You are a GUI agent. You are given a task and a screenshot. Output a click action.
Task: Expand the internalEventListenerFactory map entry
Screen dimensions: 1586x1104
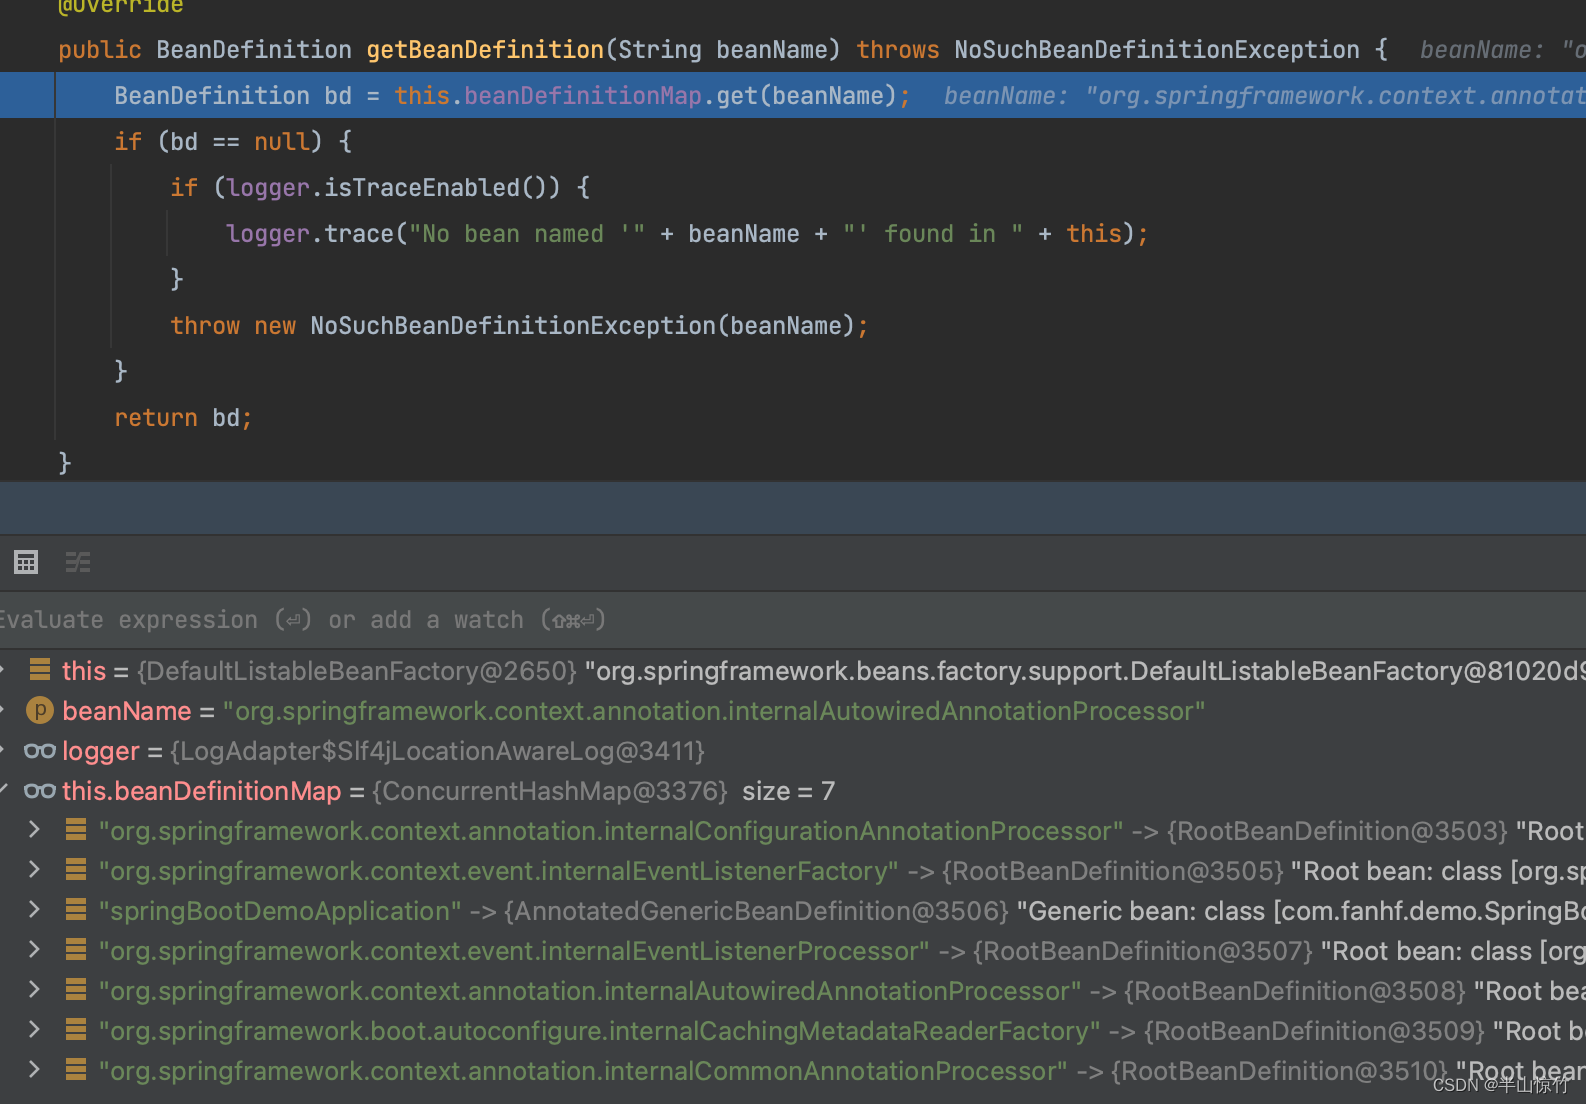click(34, 869)
